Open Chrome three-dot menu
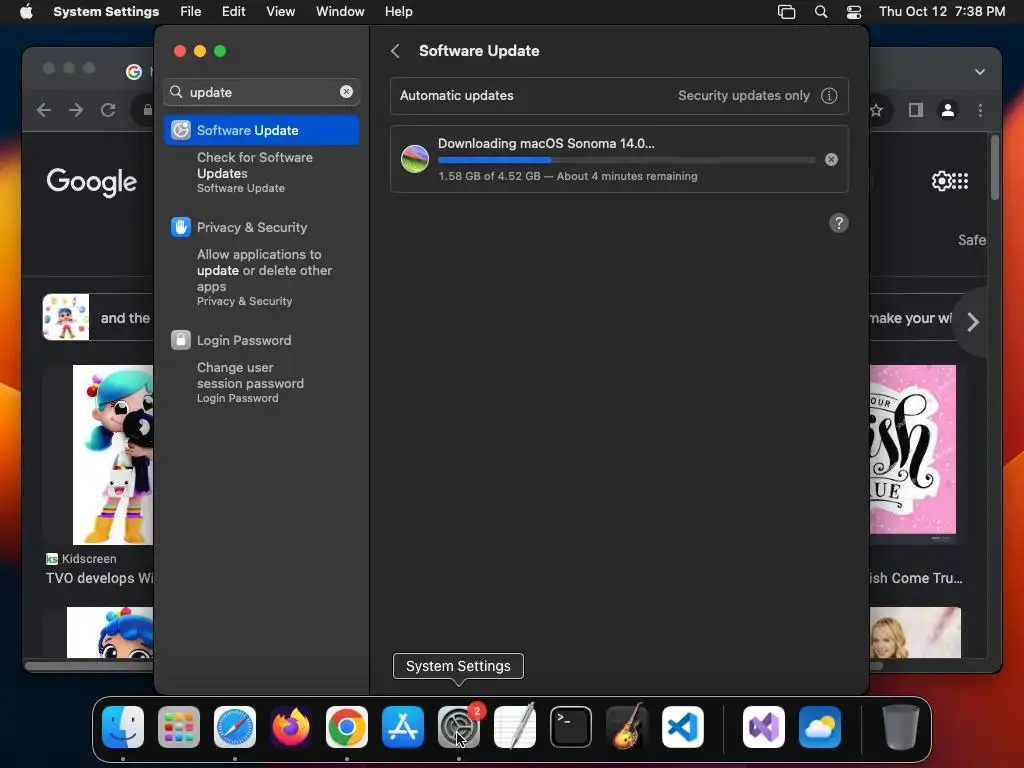The image size is (1024, 768). coord(980,110)
